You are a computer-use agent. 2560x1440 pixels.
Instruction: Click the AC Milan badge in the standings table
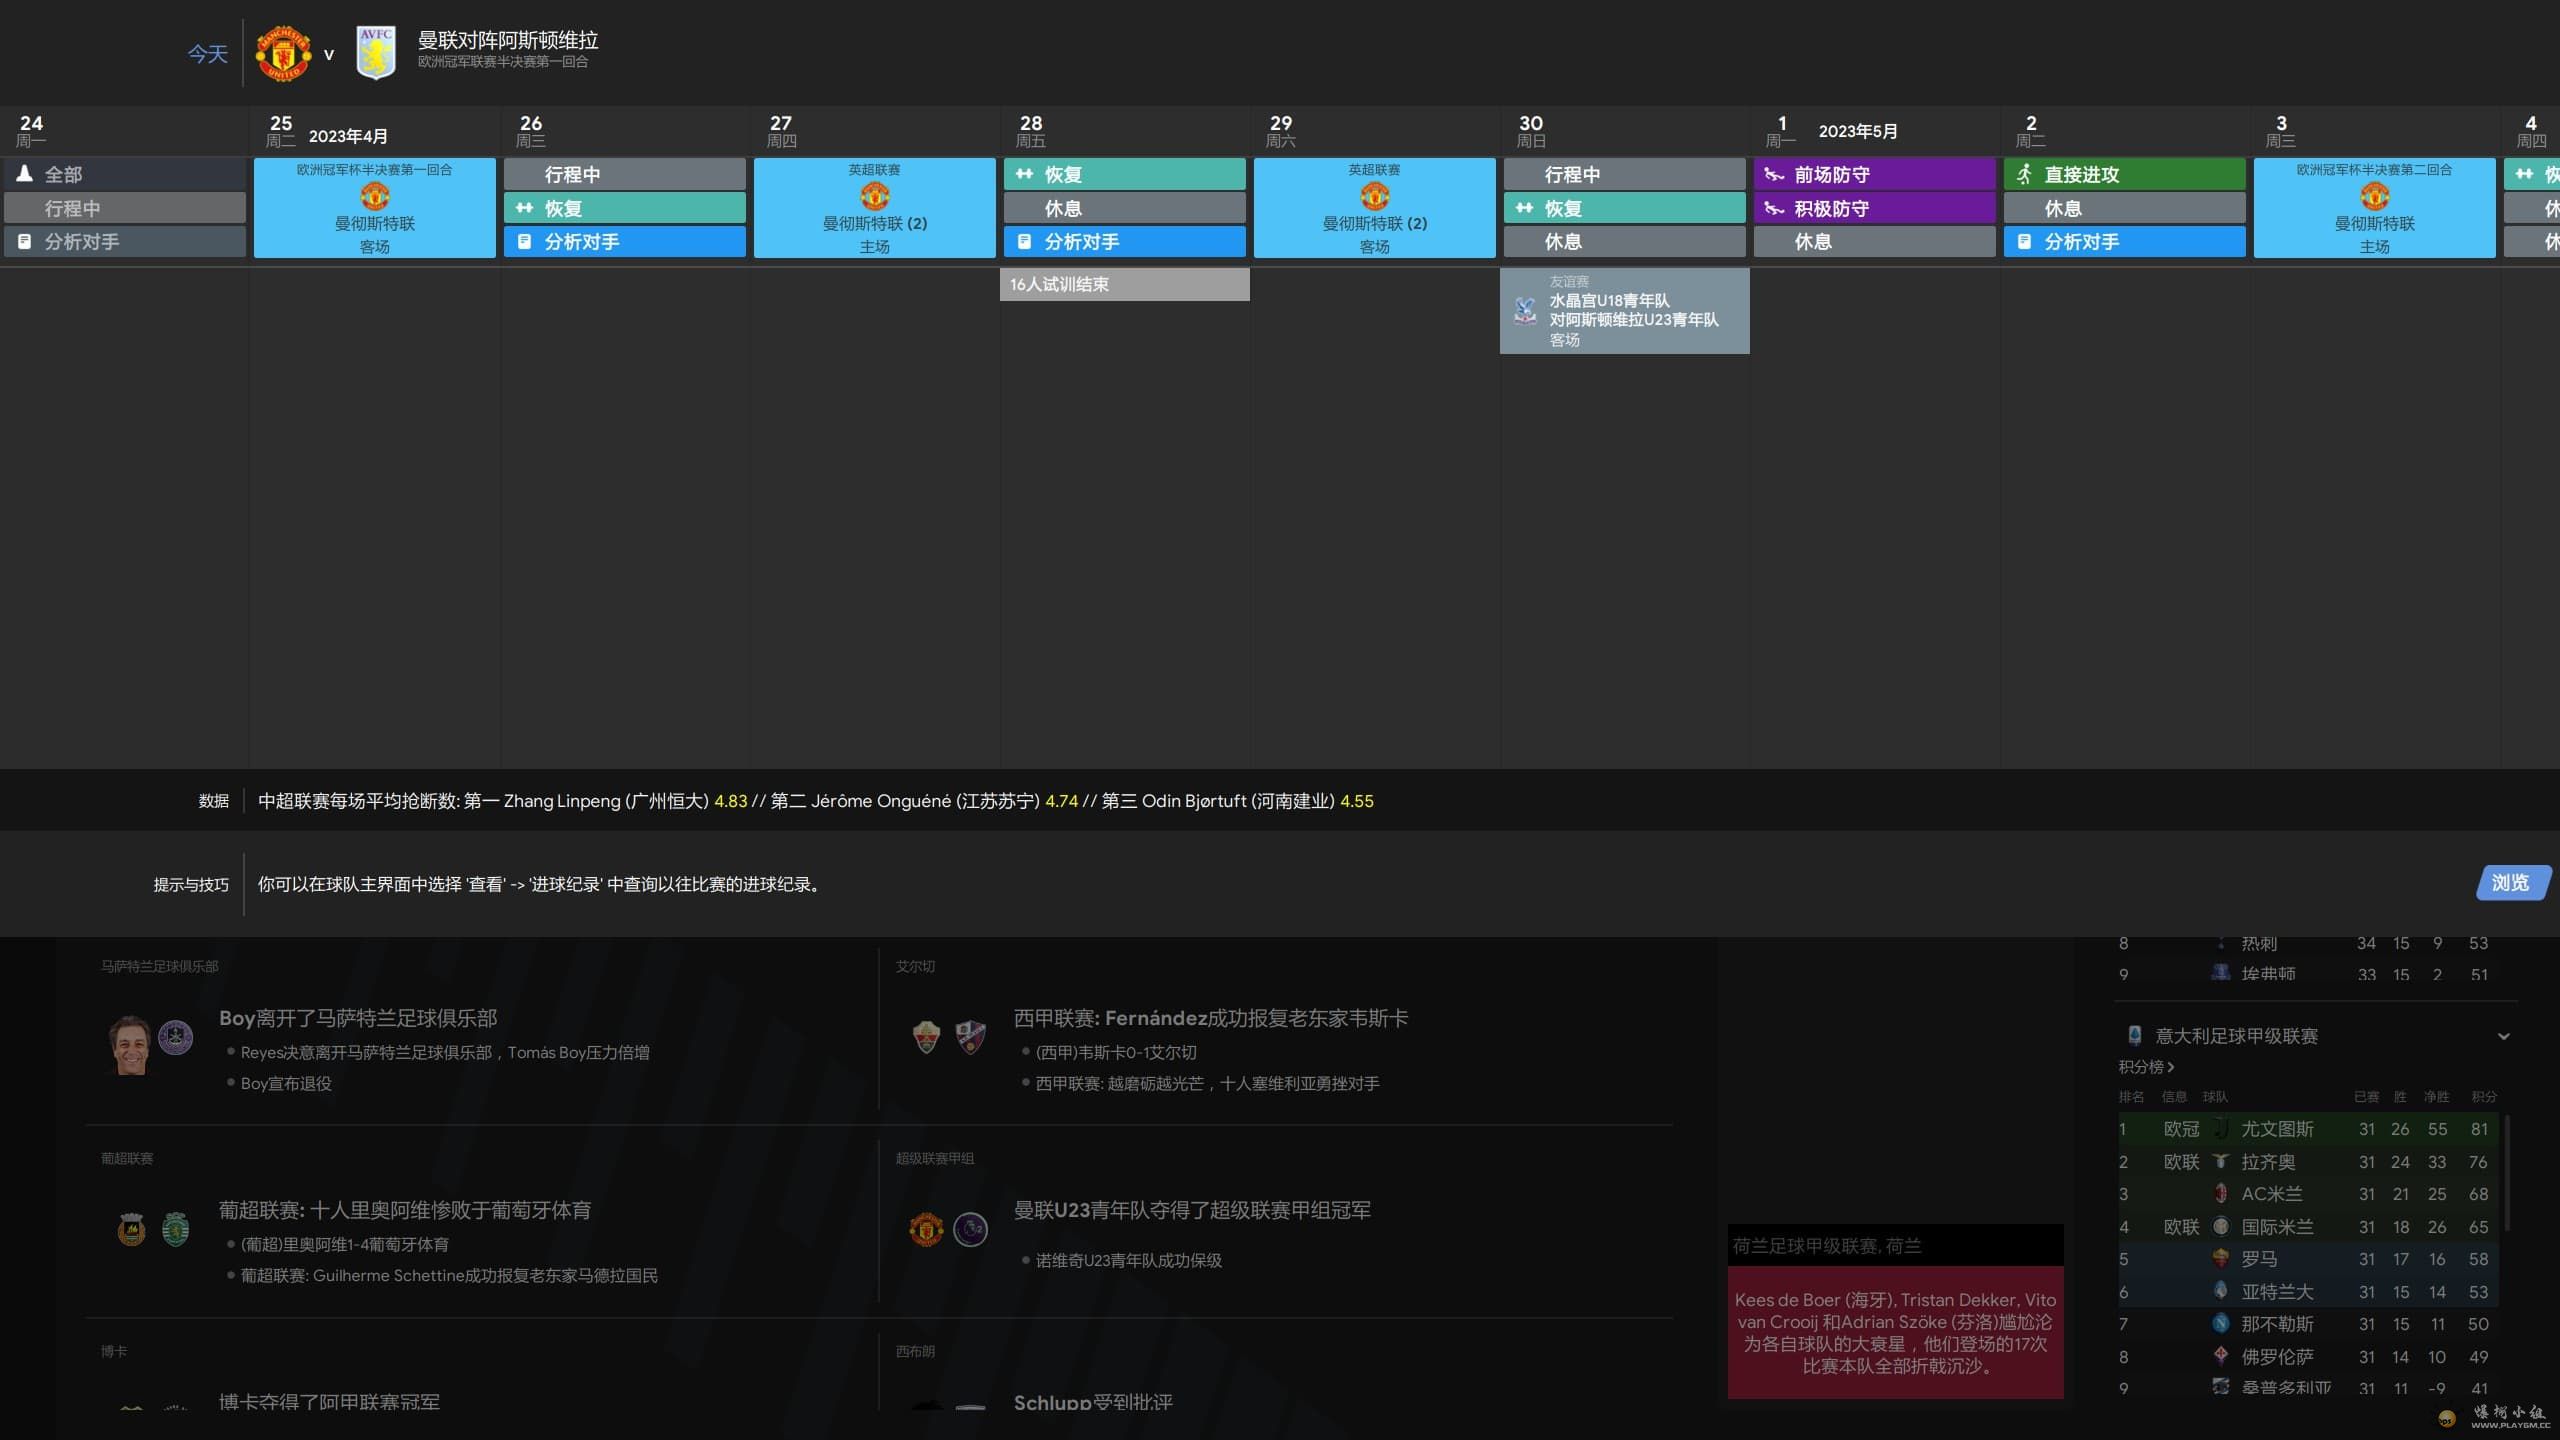pyautogui.click(x=2221, y=1193)
